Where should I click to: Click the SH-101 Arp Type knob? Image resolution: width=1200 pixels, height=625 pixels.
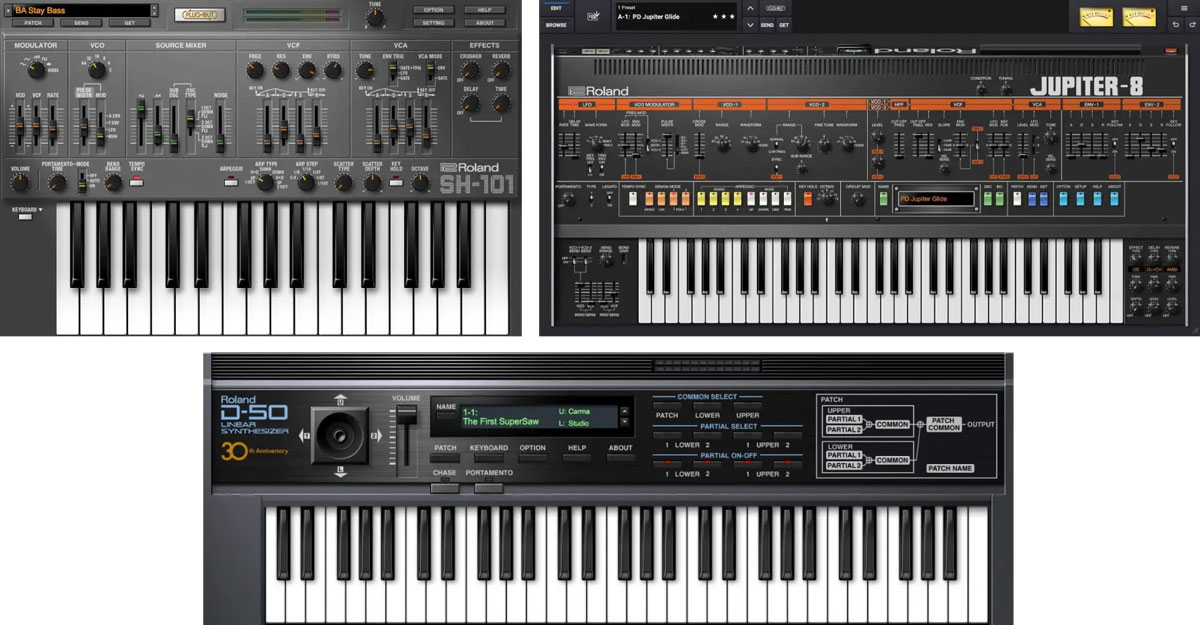[x=267, y=182]
